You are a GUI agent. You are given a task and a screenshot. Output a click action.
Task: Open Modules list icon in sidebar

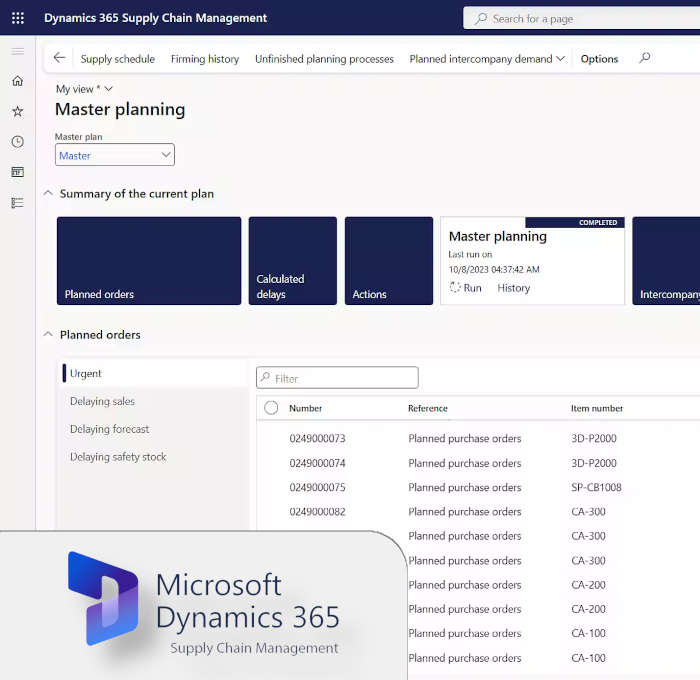click(18, 203)
